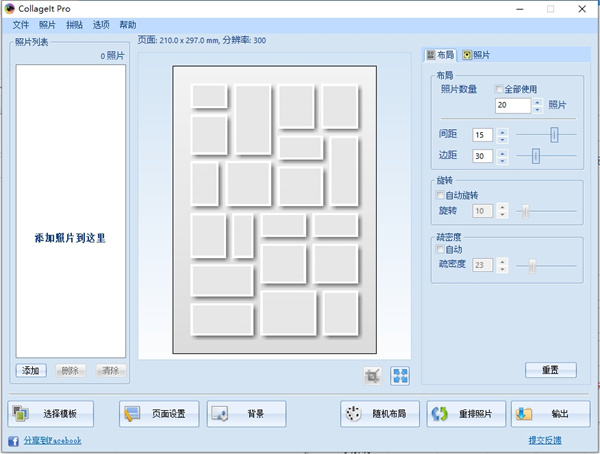Click the 输出 export button

pyautogui.click(x=551, y=414)
